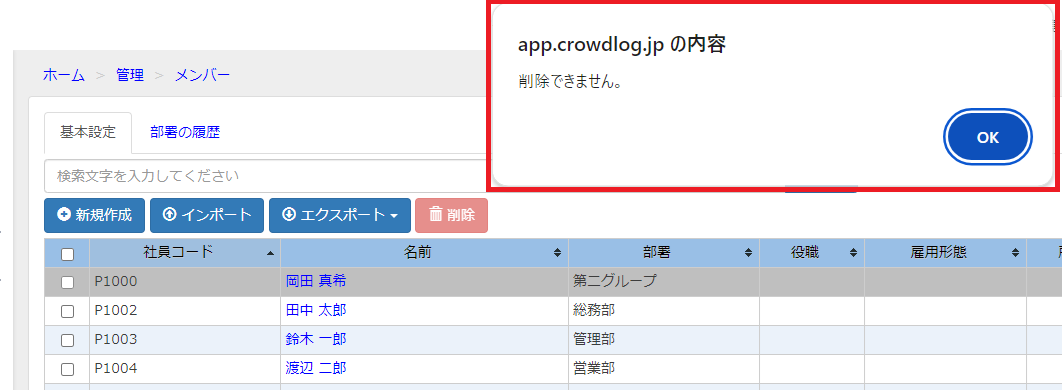Screen dimensions: 1062x390
Task: Check the row P1000 checkbox
Action: (x=67, y=282)
